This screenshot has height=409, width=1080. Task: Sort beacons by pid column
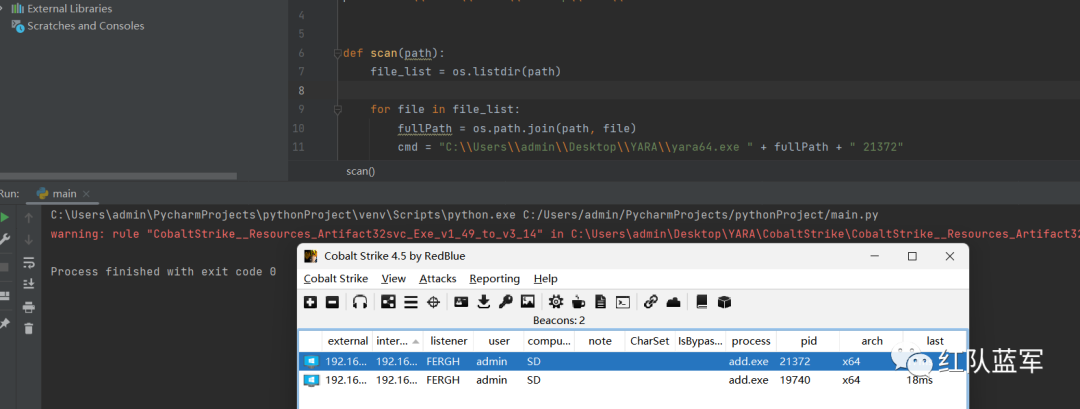point(808,341)
